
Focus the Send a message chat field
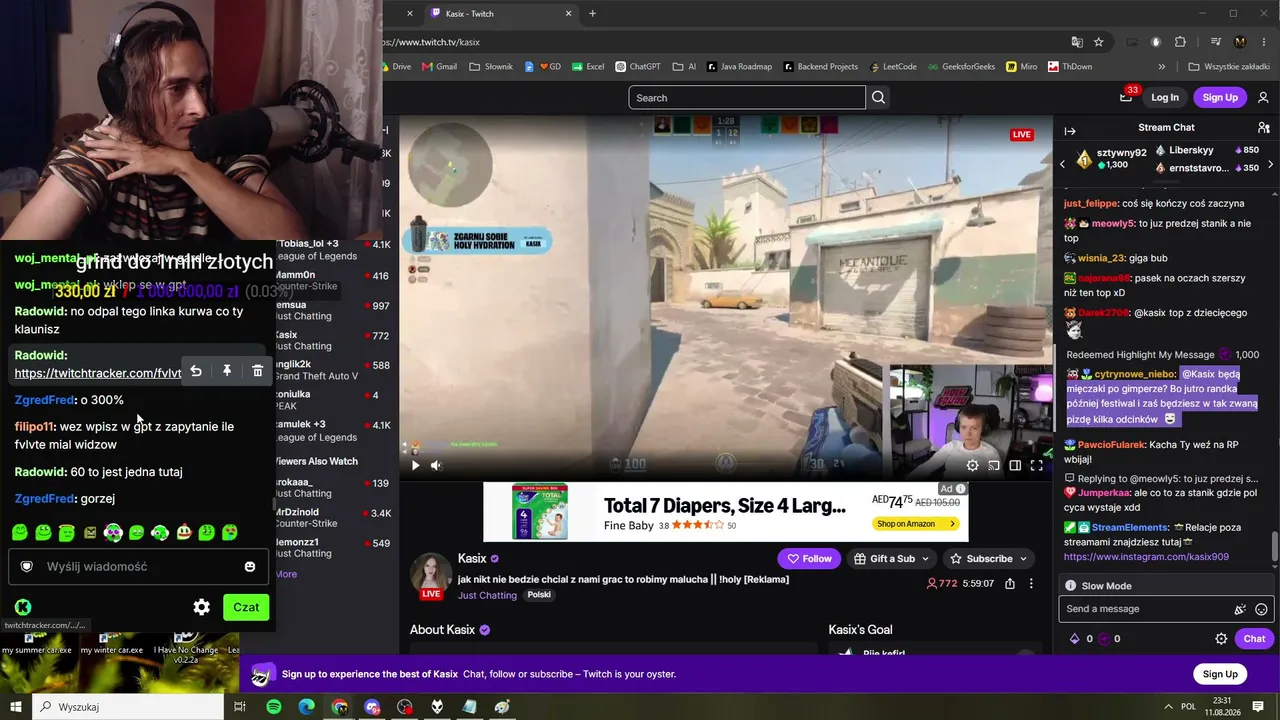(1145, 609)
